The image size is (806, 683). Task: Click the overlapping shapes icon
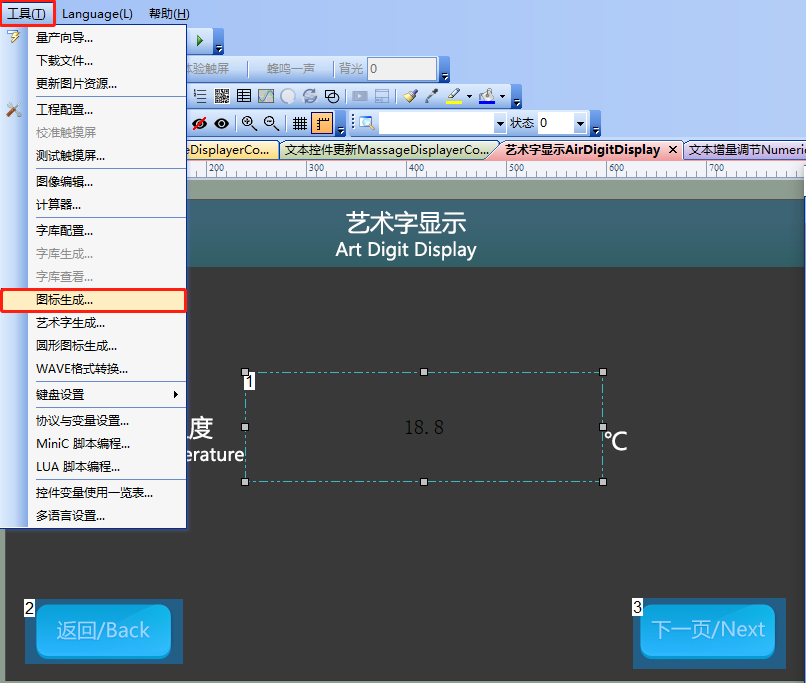(332, 96)
